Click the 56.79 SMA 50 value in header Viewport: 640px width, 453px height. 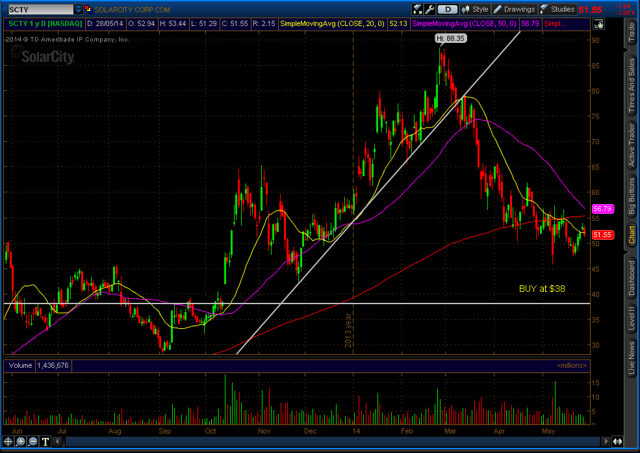coord(530,24)
